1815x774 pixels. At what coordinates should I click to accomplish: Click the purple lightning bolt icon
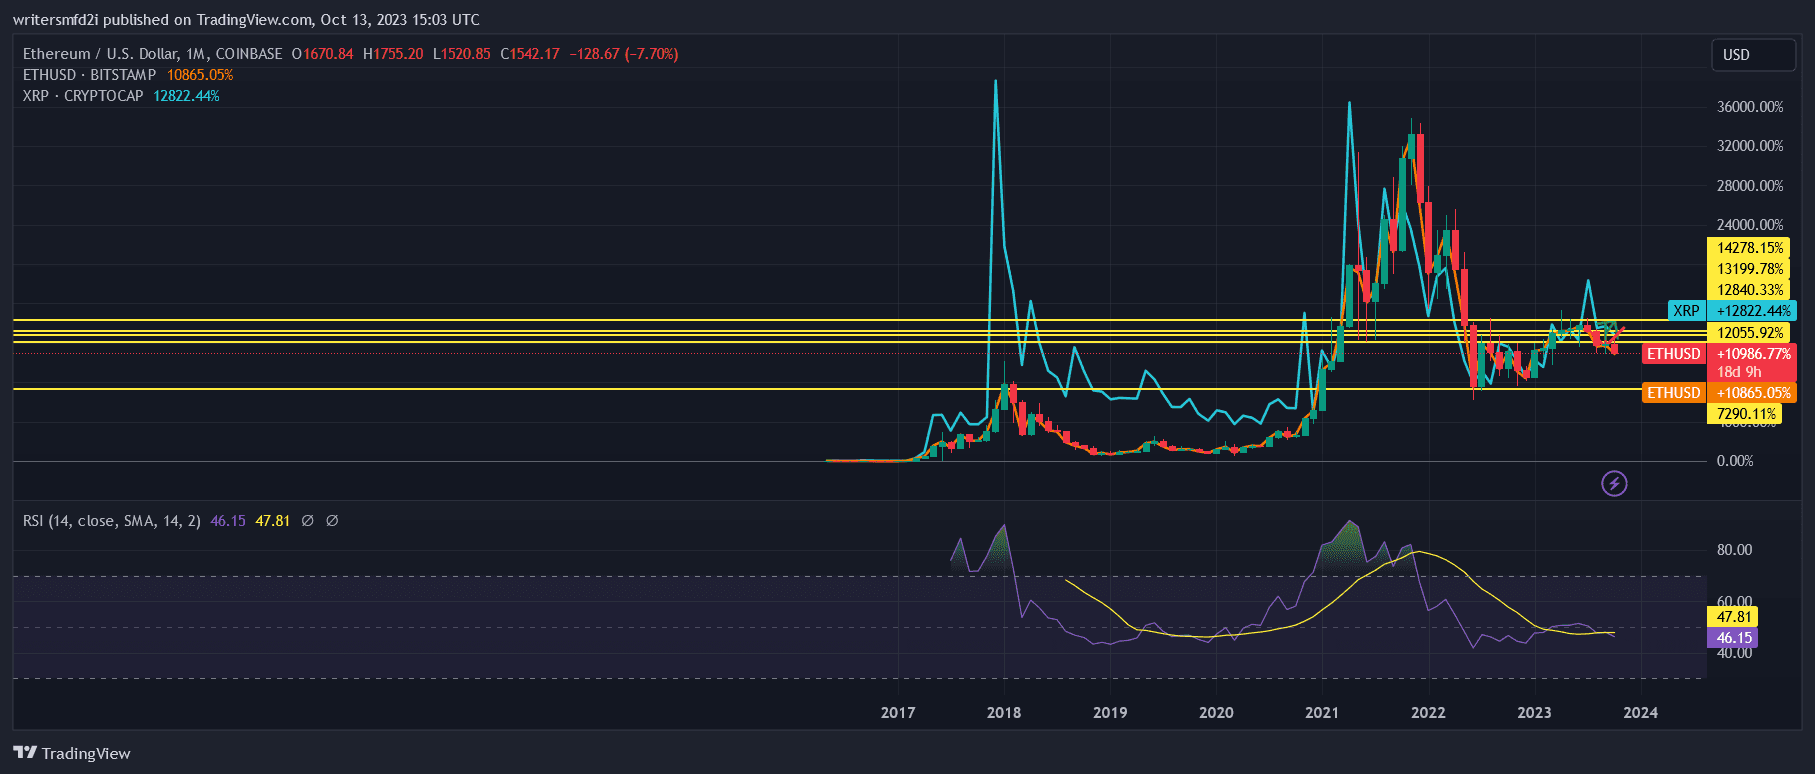(x=1614, y=484)
